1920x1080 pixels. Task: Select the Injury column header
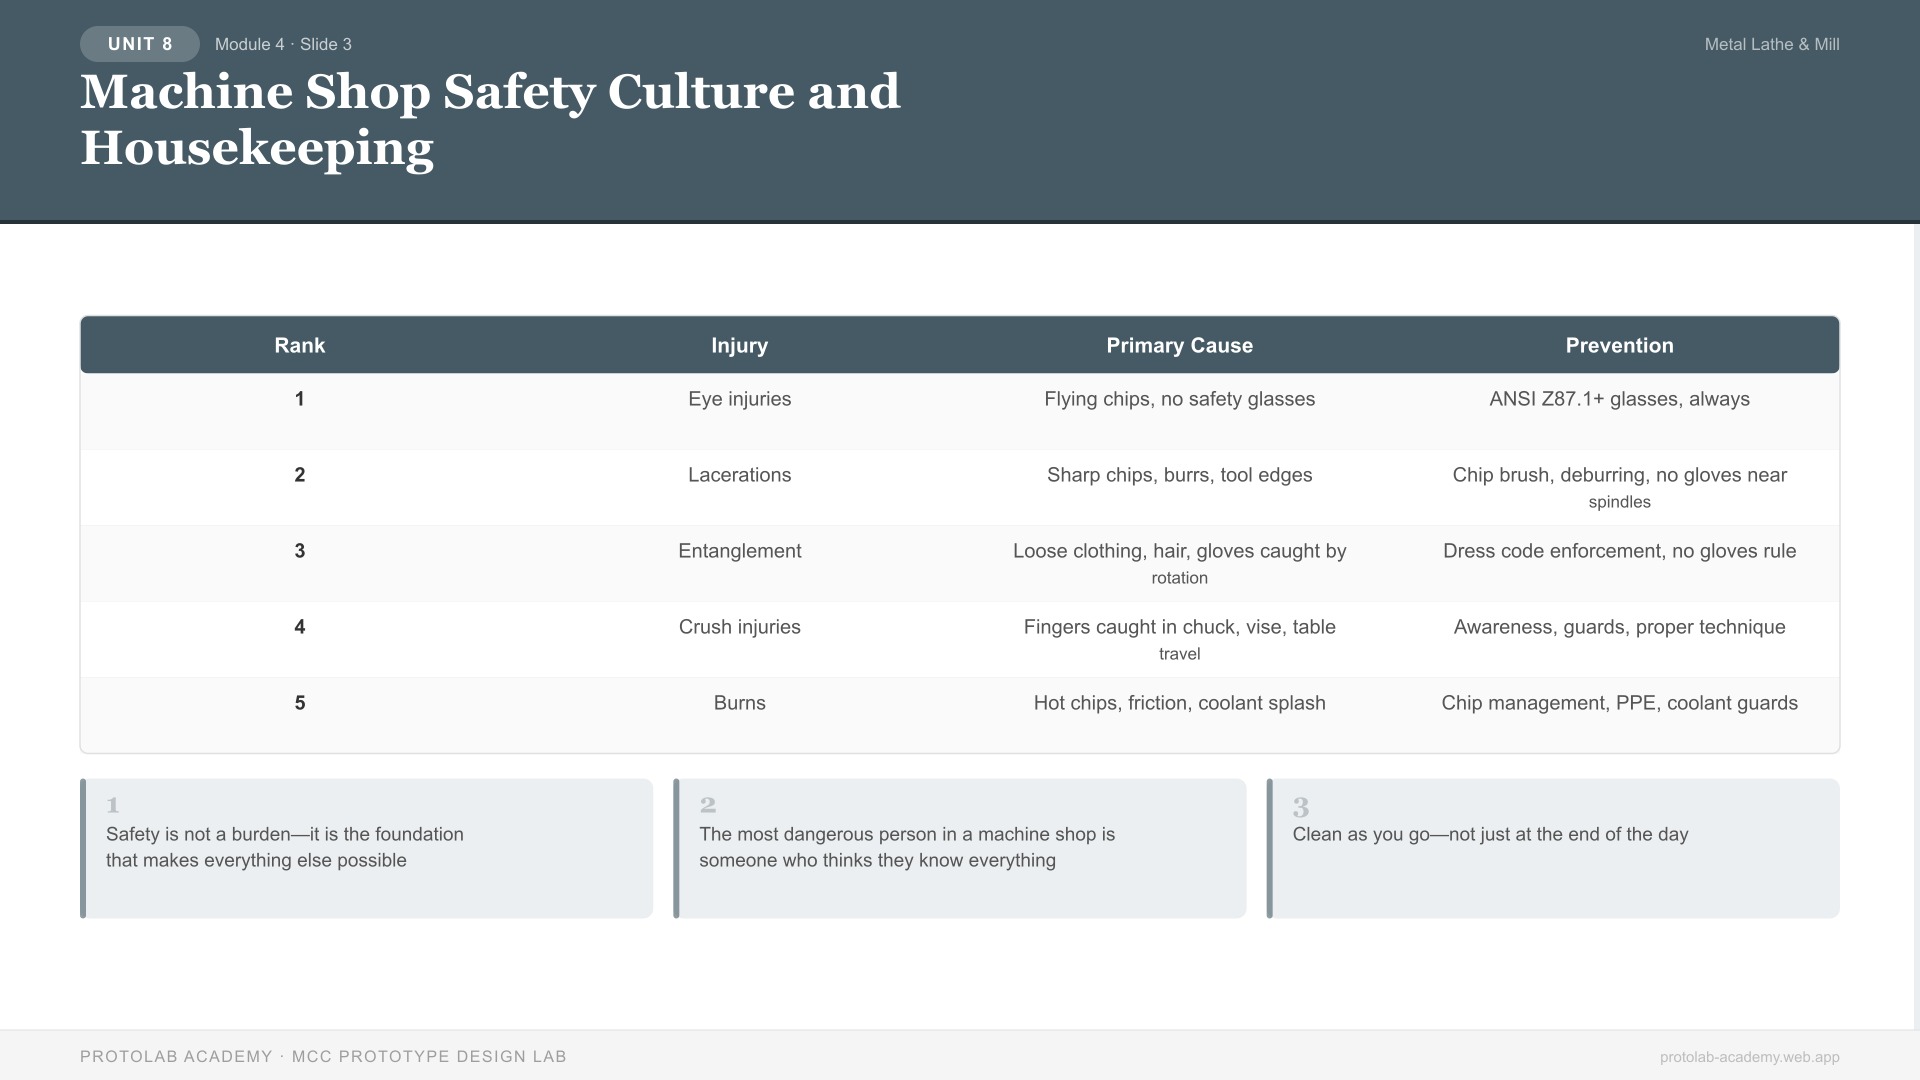click(739, 345)
